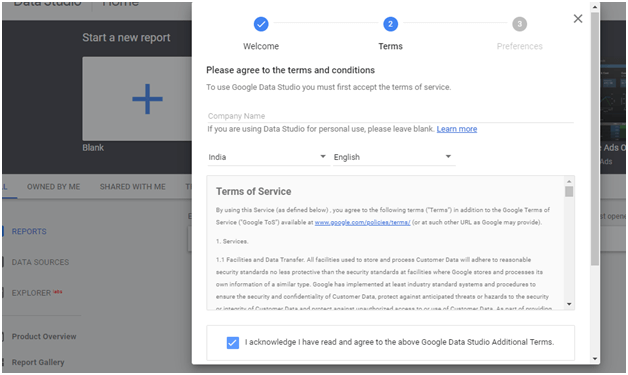This screenshot has height=375, width=628.
Task: Click the dialog's outer scrollbar thumb
Action: (595, 138)
